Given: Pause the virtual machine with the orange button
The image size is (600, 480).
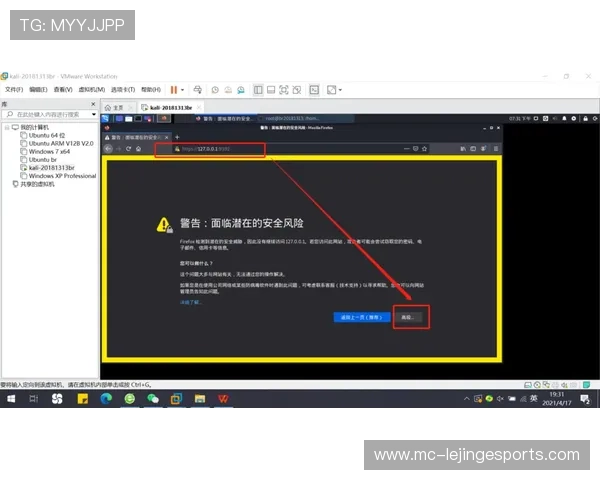Looking at the screenshot, I should (174, 90).
